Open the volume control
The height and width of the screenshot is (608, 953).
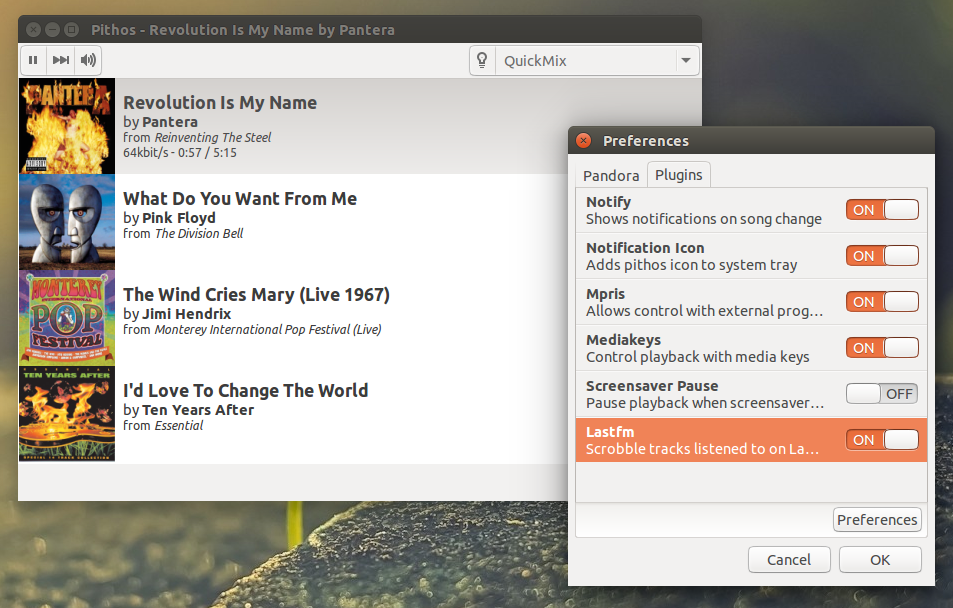[x=88, y=60]
